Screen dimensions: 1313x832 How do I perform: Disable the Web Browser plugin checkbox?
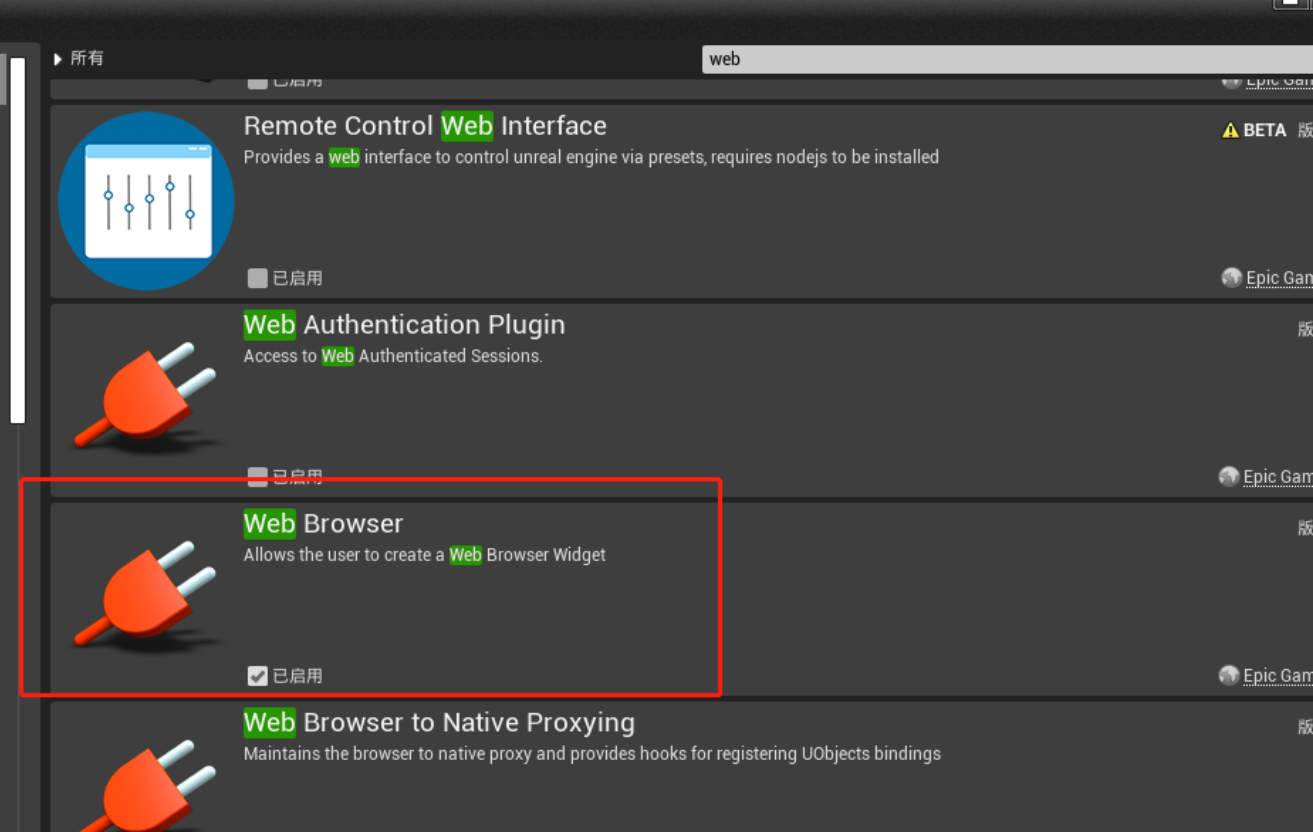(x=258, y=676)
